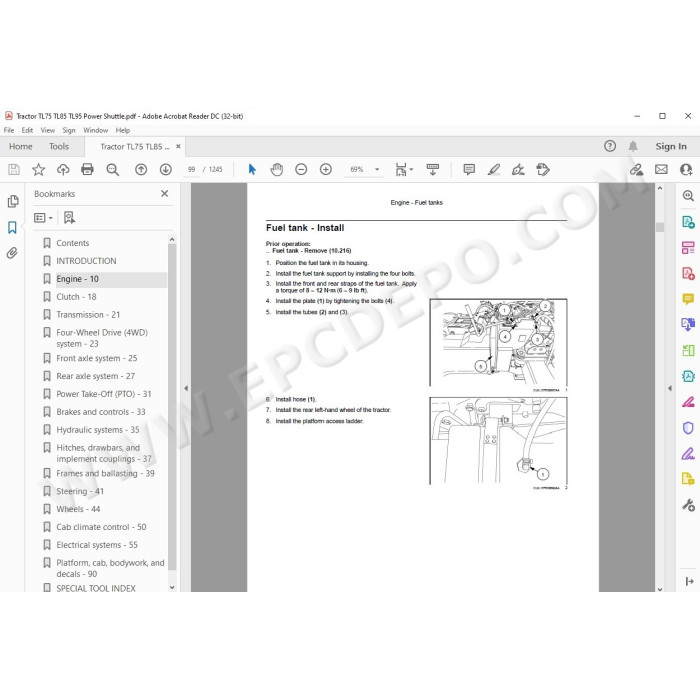Image resolution: width=700 pixels, height=700 pixels.
Task: Open the INTRODUCTION bookmark
Action: [86, 261]
